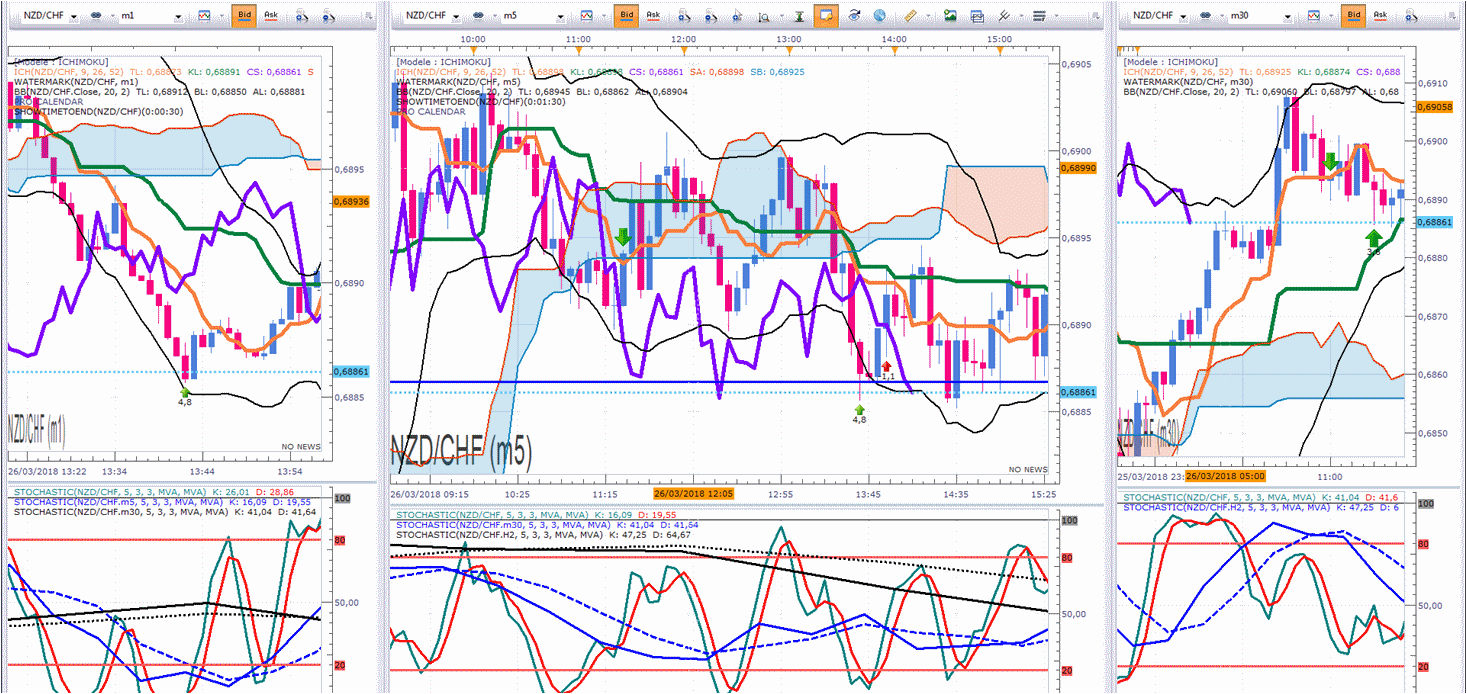
Task: Click the magnifier area zoom icon, m5 toolbar
Action: coord(764,16)
